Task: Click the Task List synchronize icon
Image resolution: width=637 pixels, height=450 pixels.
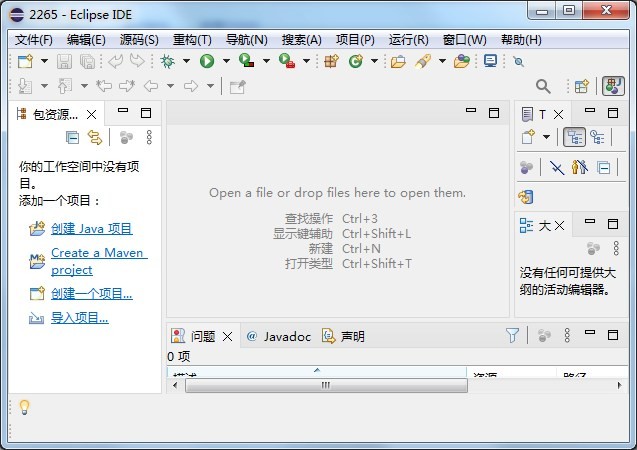Action: pos(526,197)
